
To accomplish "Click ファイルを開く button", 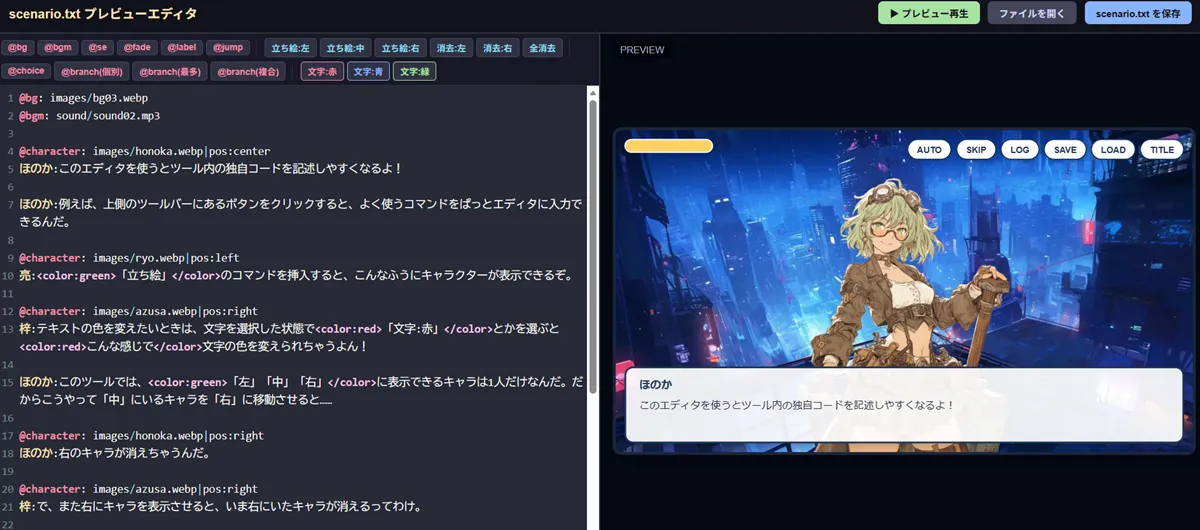I will click(x=1032, y=13).
